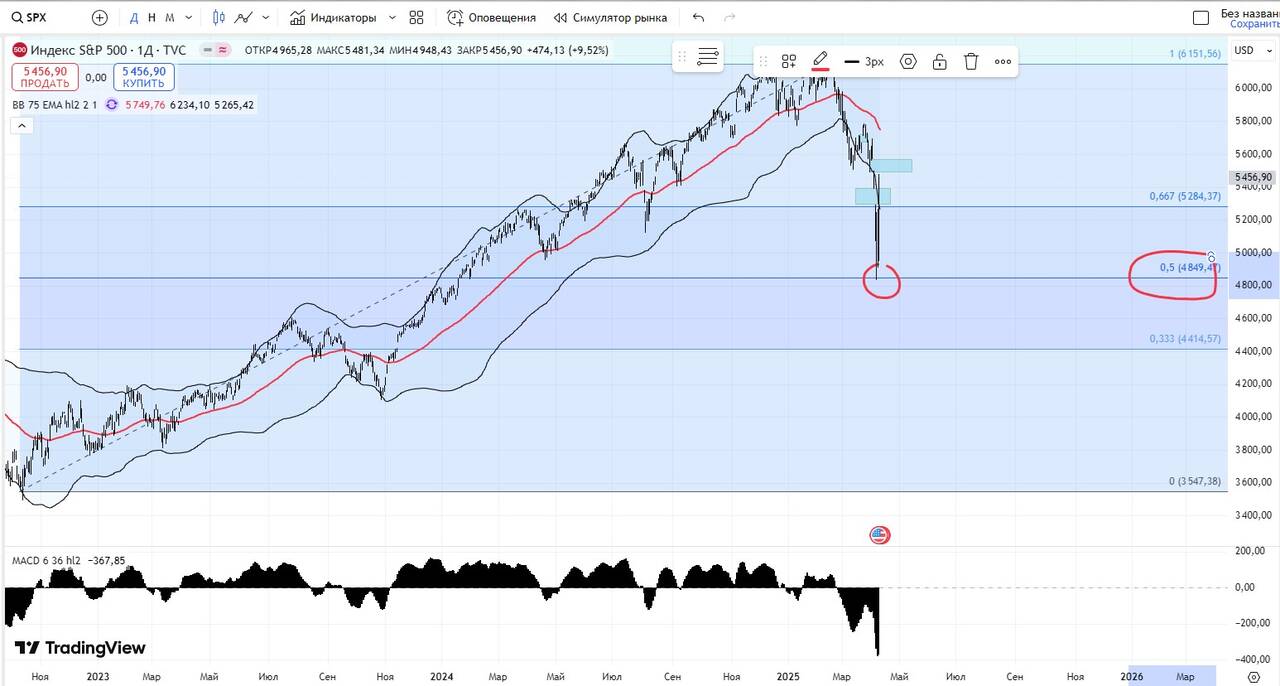Viewport: 1280px width, 686px height.
Task: Open Оповещения alerts
Action: click(491, 17)
